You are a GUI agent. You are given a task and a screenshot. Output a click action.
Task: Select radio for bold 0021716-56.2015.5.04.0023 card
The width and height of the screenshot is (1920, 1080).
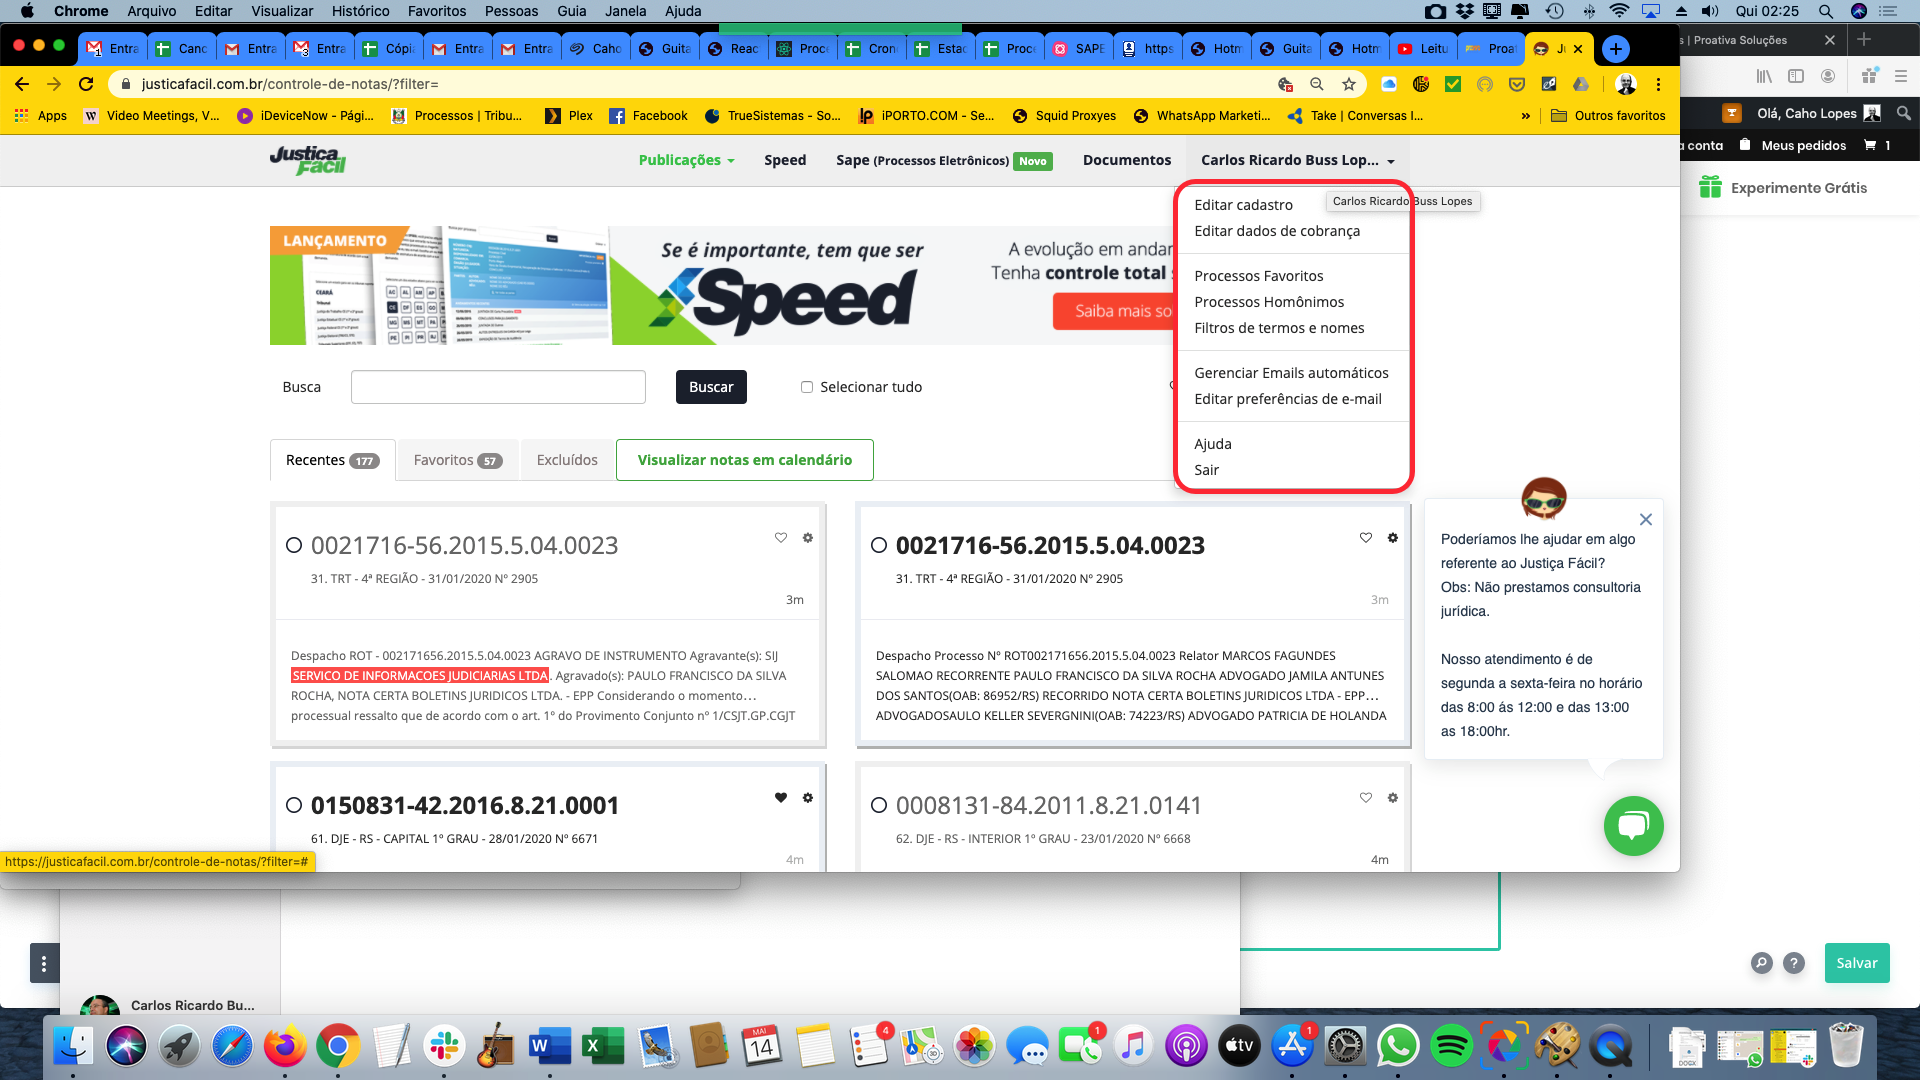pos(879,545)
